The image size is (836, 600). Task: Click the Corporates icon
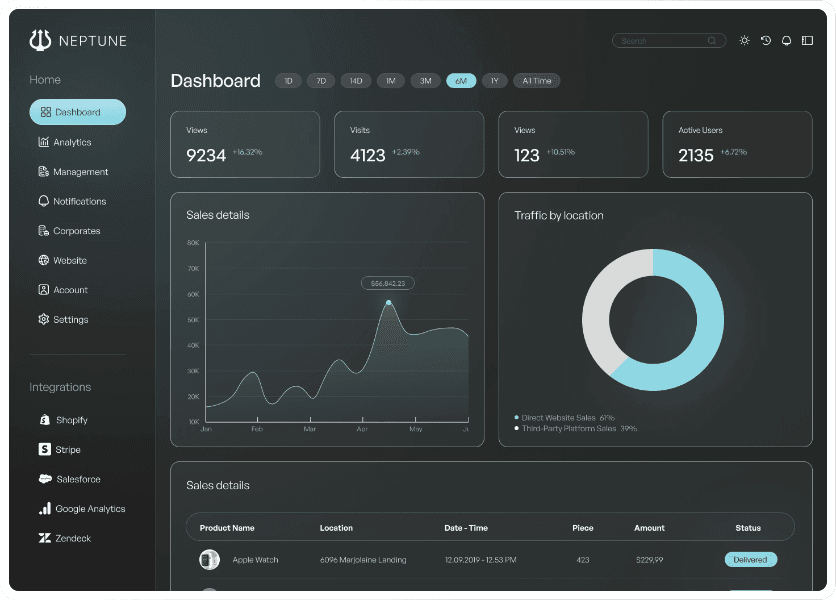click(44, 230)
